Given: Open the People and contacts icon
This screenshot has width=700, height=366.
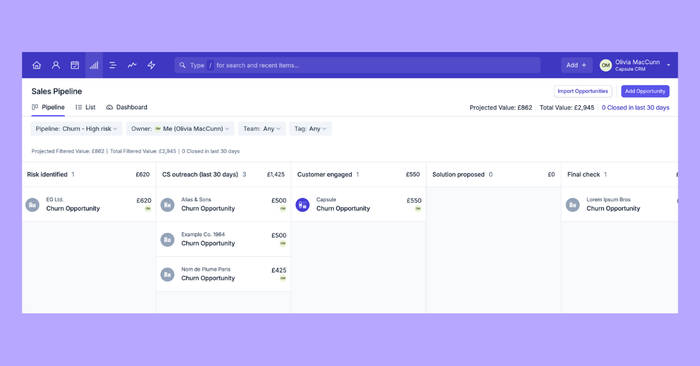Looking at the screenshot, I should pos(56,65).
